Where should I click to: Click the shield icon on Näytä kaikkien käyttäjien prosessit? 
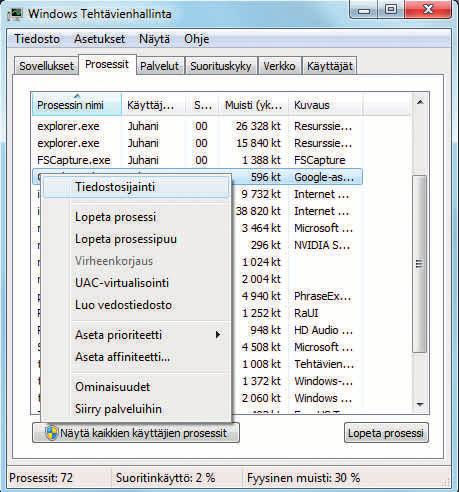click(51, 433)
